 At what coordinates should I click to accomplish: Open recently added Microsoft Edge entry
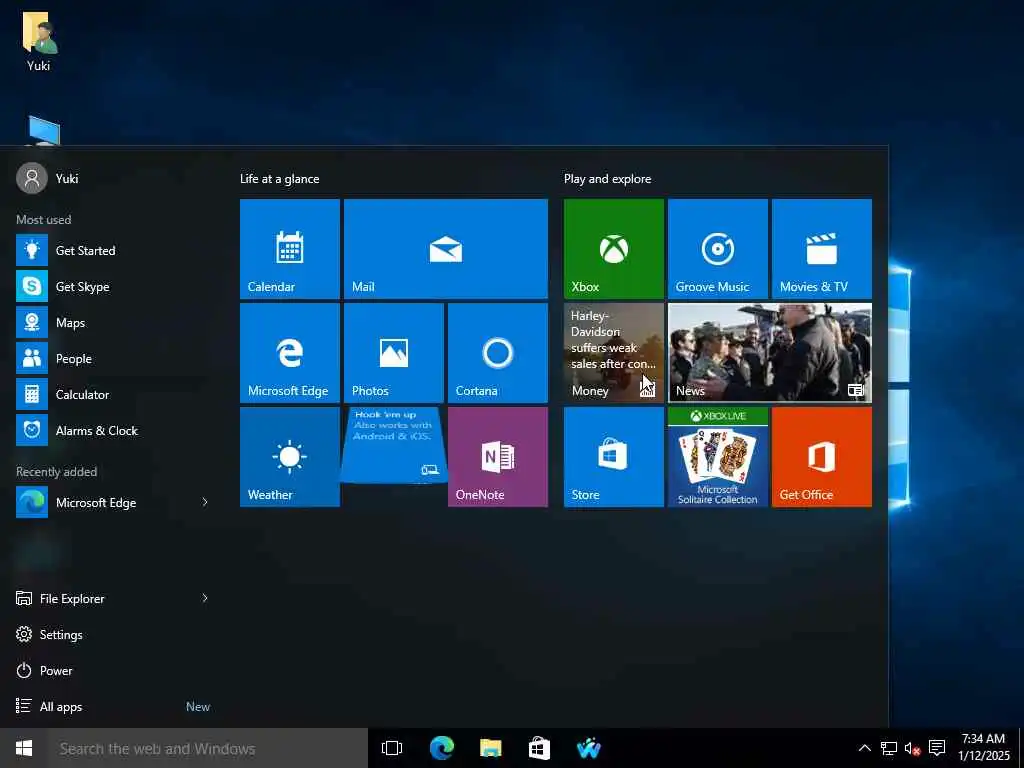104,502
